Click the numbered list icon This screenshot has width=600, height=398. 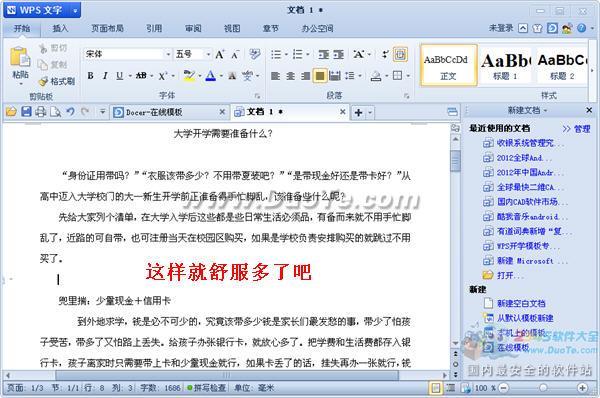(x=297, y=54)
